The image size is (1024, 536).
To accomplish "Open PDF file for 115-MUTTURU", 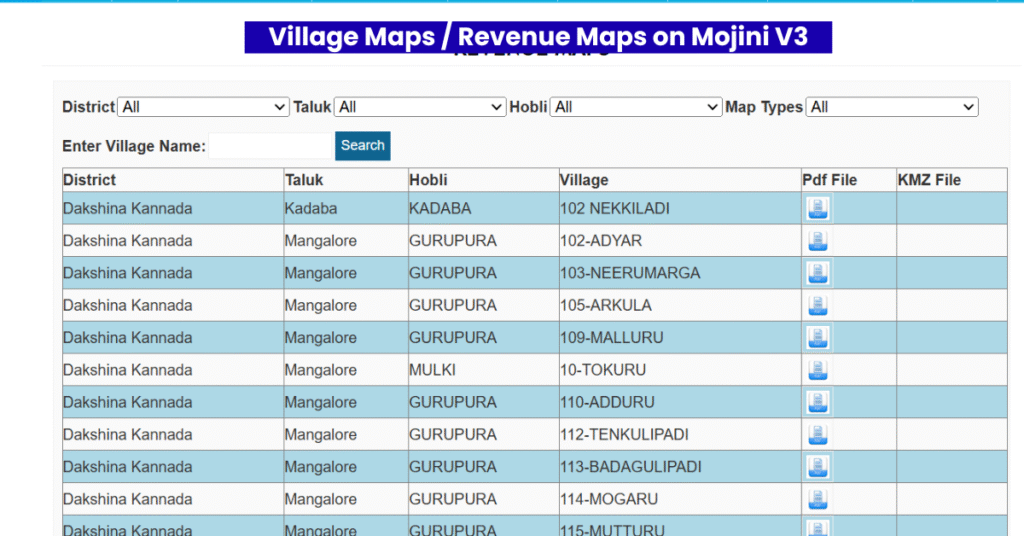I will click(818, 528).
